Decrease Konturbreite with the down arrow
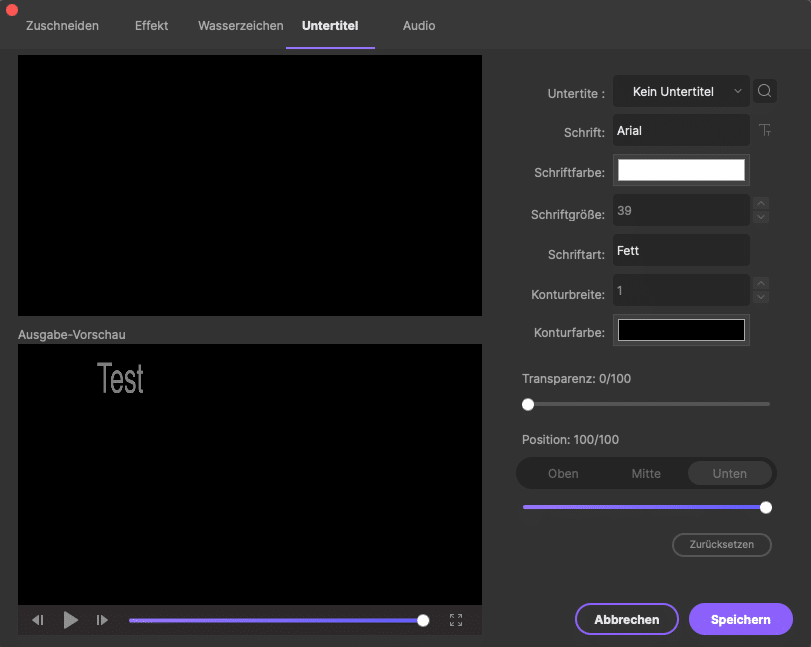811x647 pixels. tap(761, 297)
